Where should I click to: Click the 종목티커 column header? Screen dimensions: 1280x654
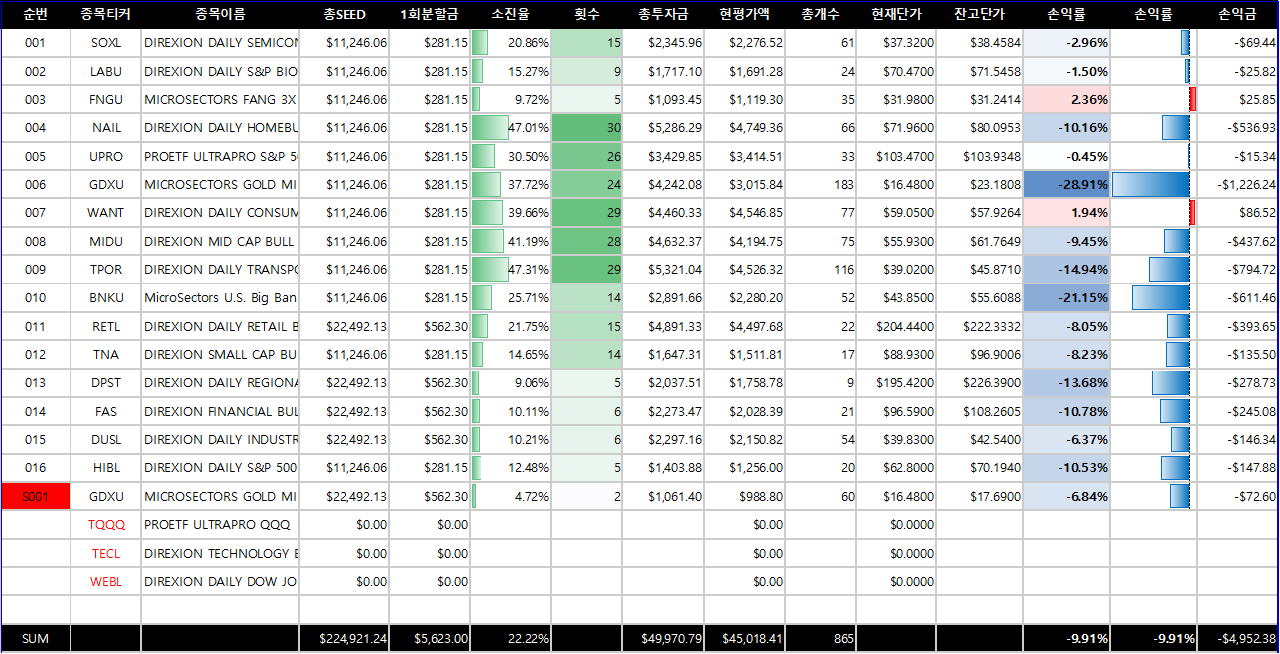tap(106, 14)
